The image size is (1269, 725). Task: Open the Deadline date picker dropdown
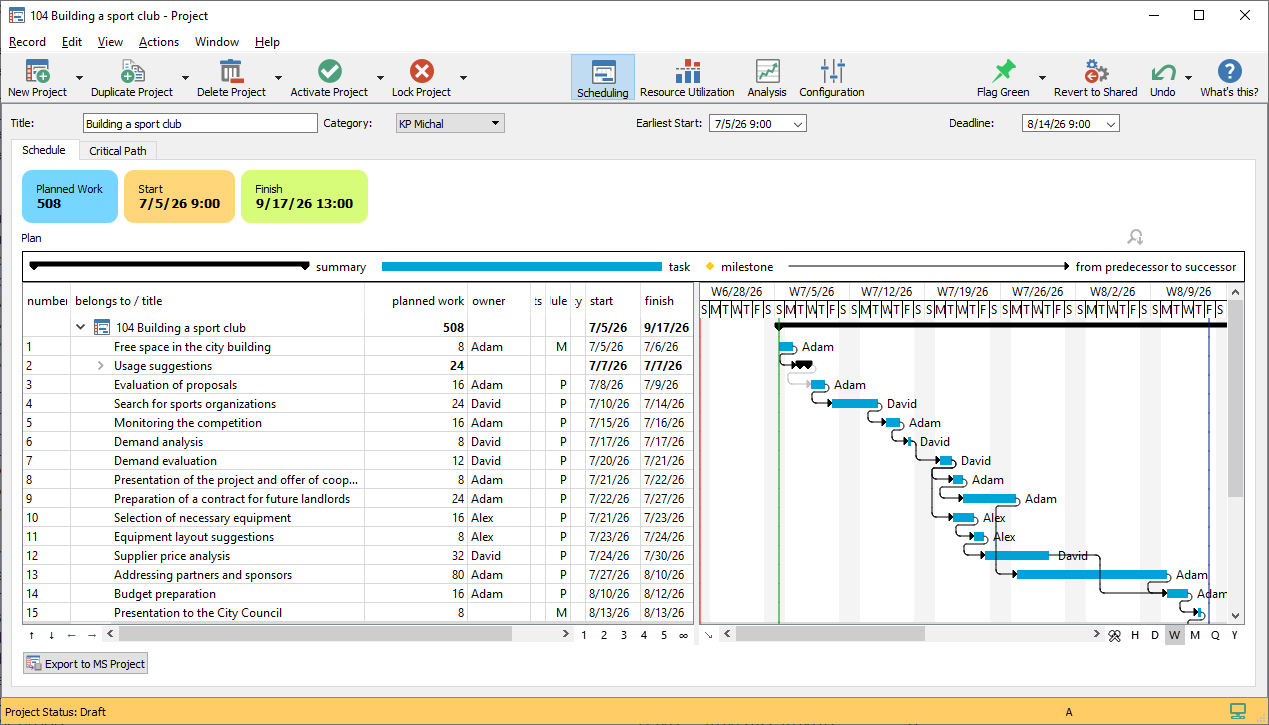(1110, 124)
